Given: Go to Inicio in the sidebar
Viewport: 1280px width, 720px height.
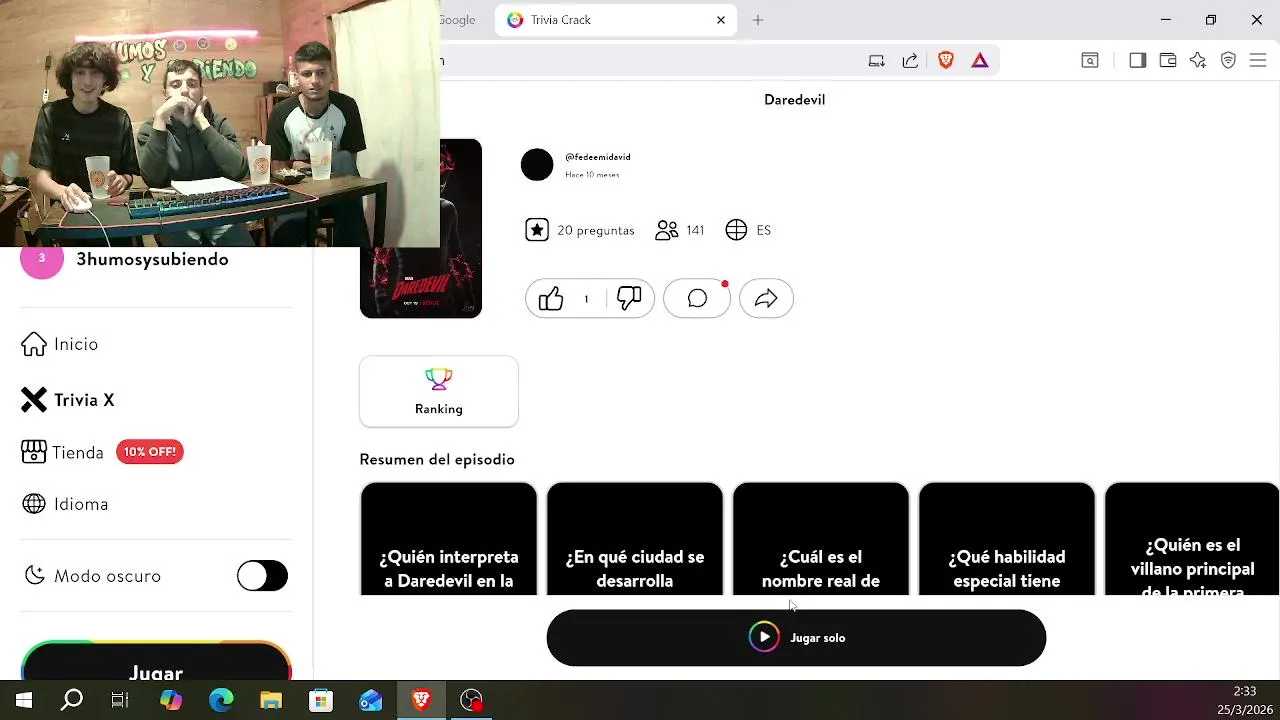Looking at the screenshot, I should (60, 344).
